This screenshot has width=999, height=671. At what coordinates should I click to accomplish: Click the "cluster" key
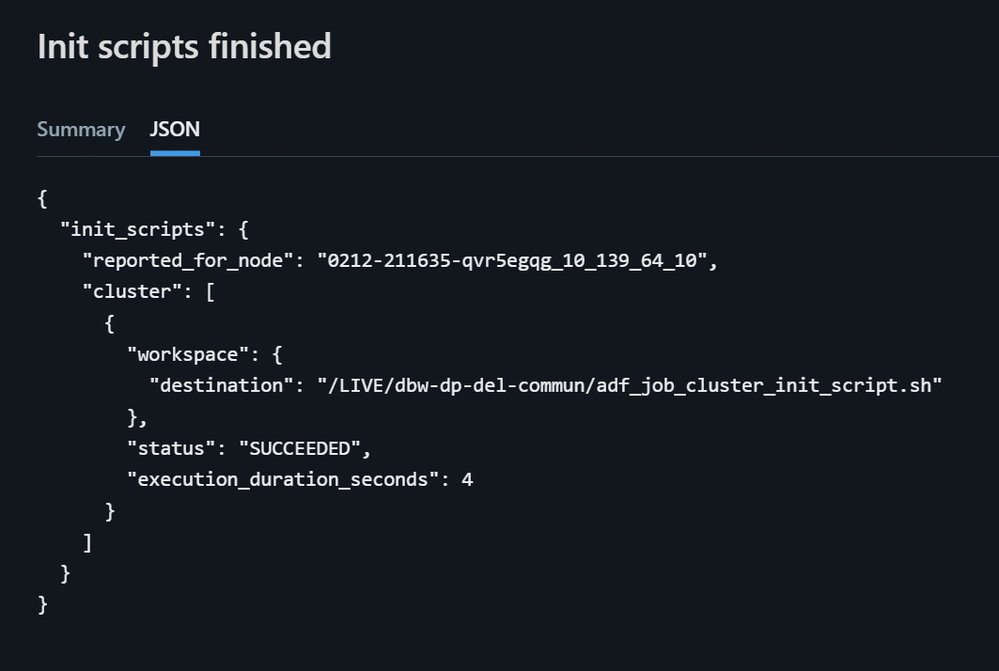[x=137, y=292]
